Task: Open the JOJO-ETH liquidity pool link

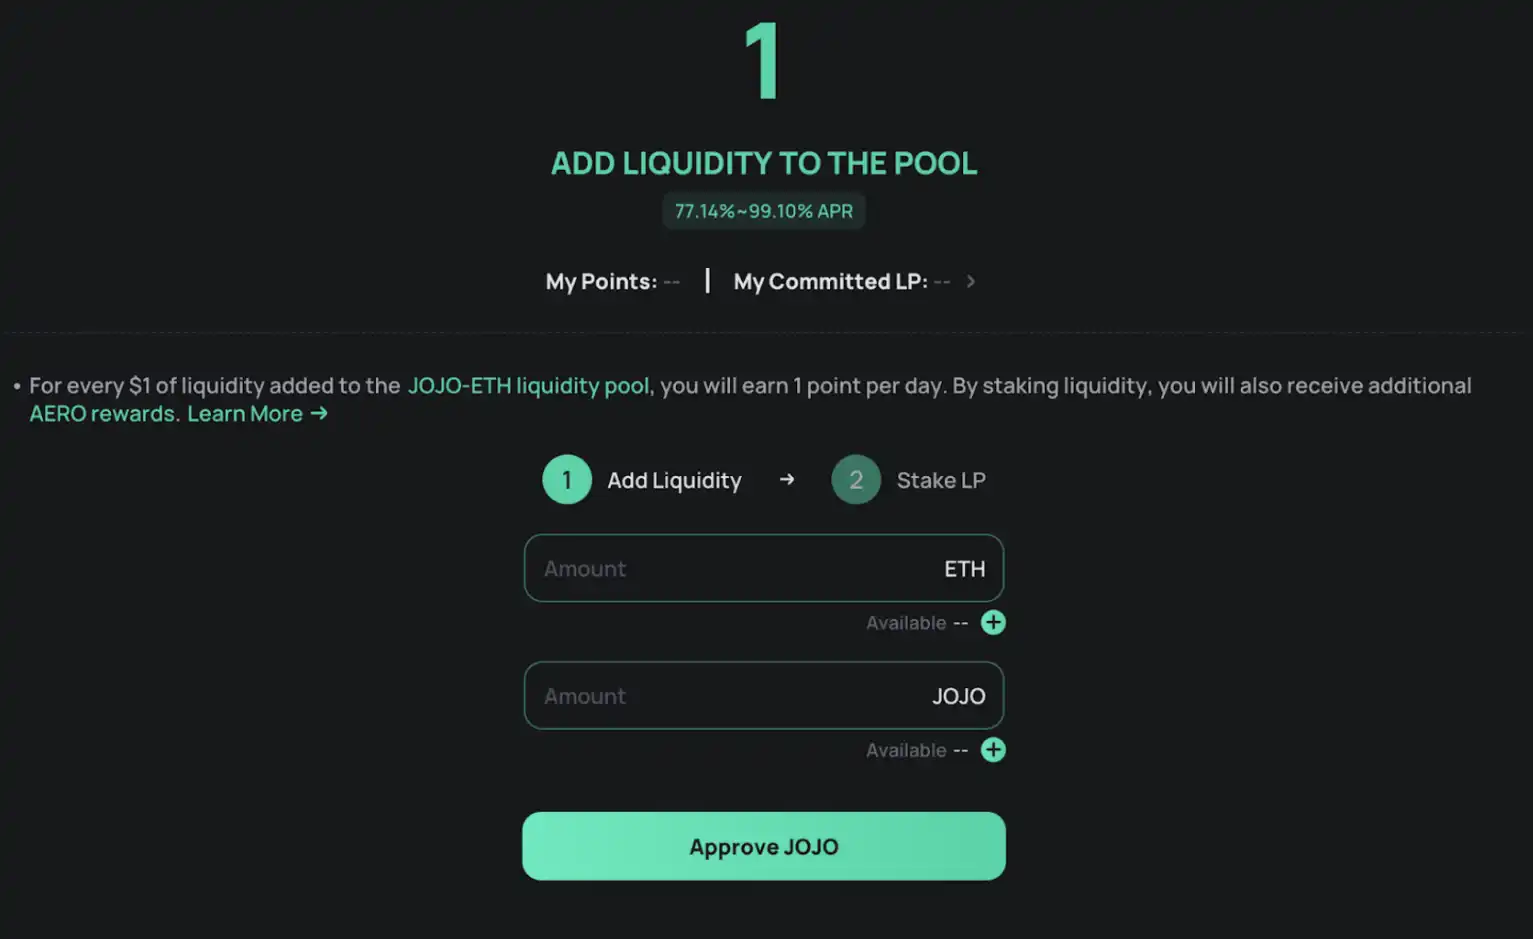Action: click(x=528, y=386)
